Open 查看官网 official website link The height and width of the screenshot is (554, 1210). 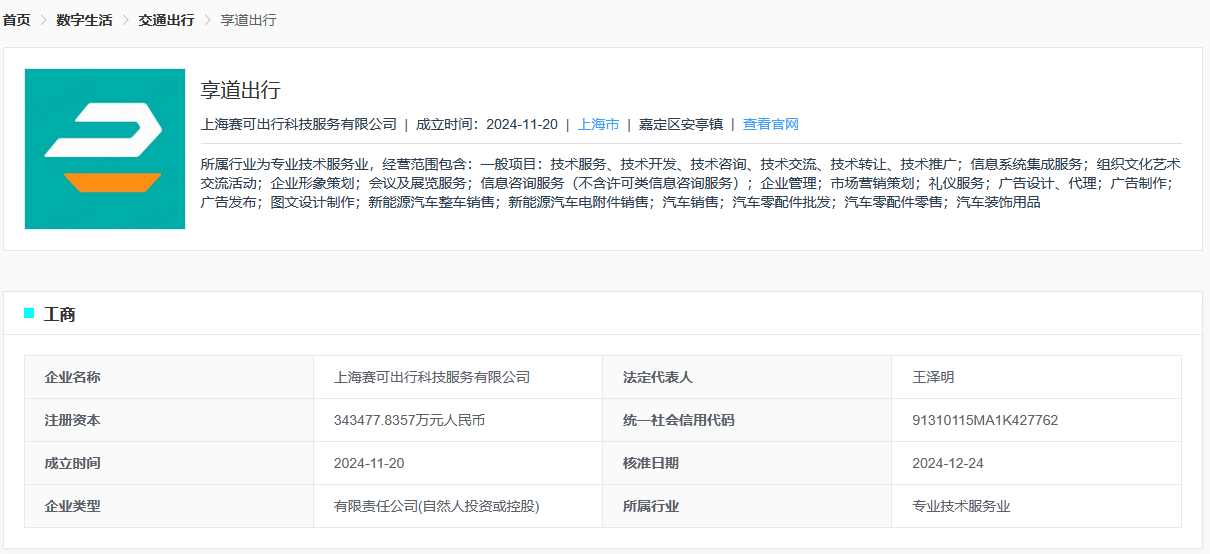click(770, 125)
